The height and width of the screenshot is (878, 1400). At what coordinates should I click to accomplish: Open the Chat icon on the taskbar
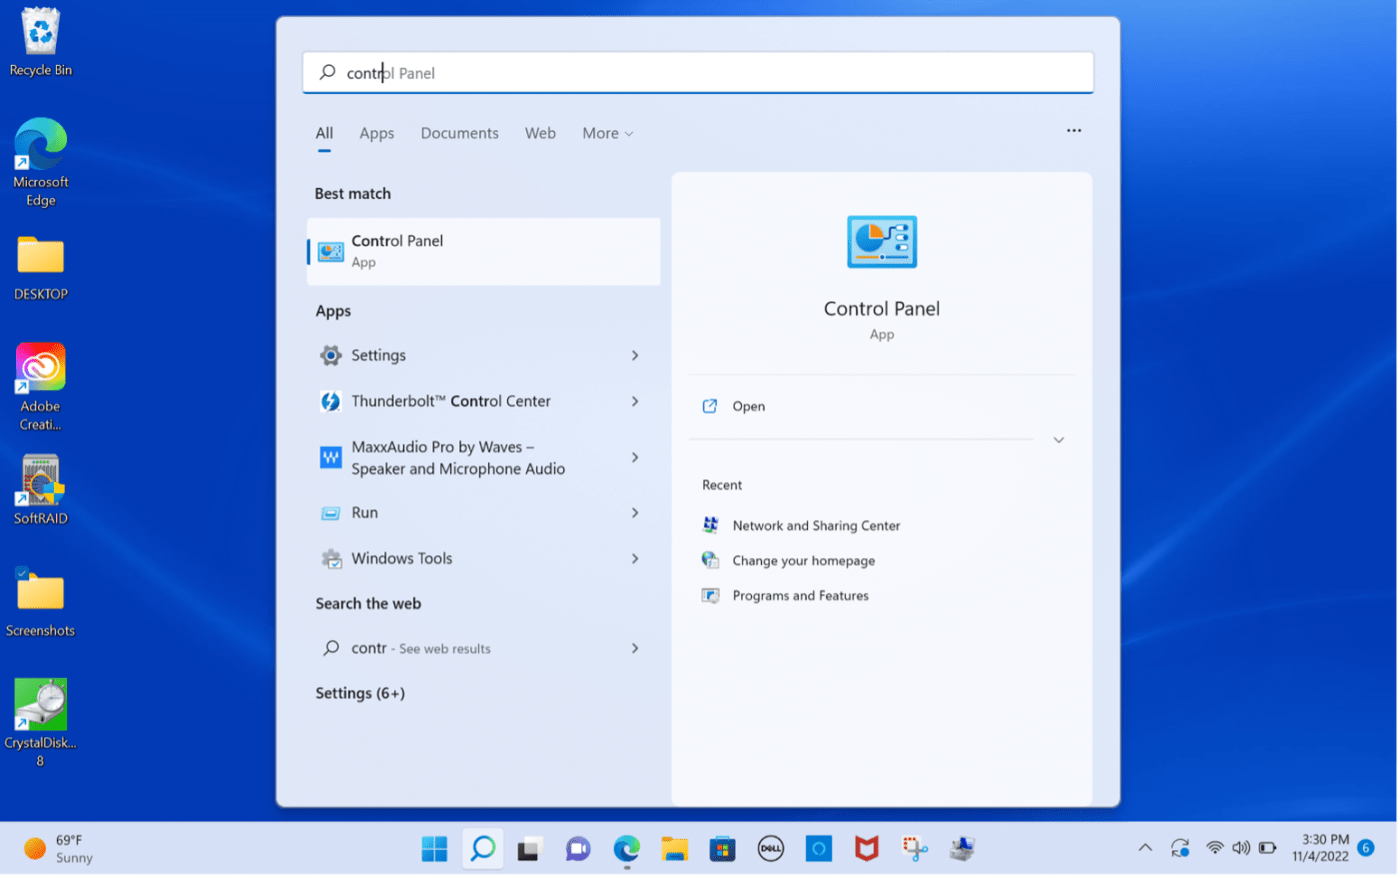578,850
